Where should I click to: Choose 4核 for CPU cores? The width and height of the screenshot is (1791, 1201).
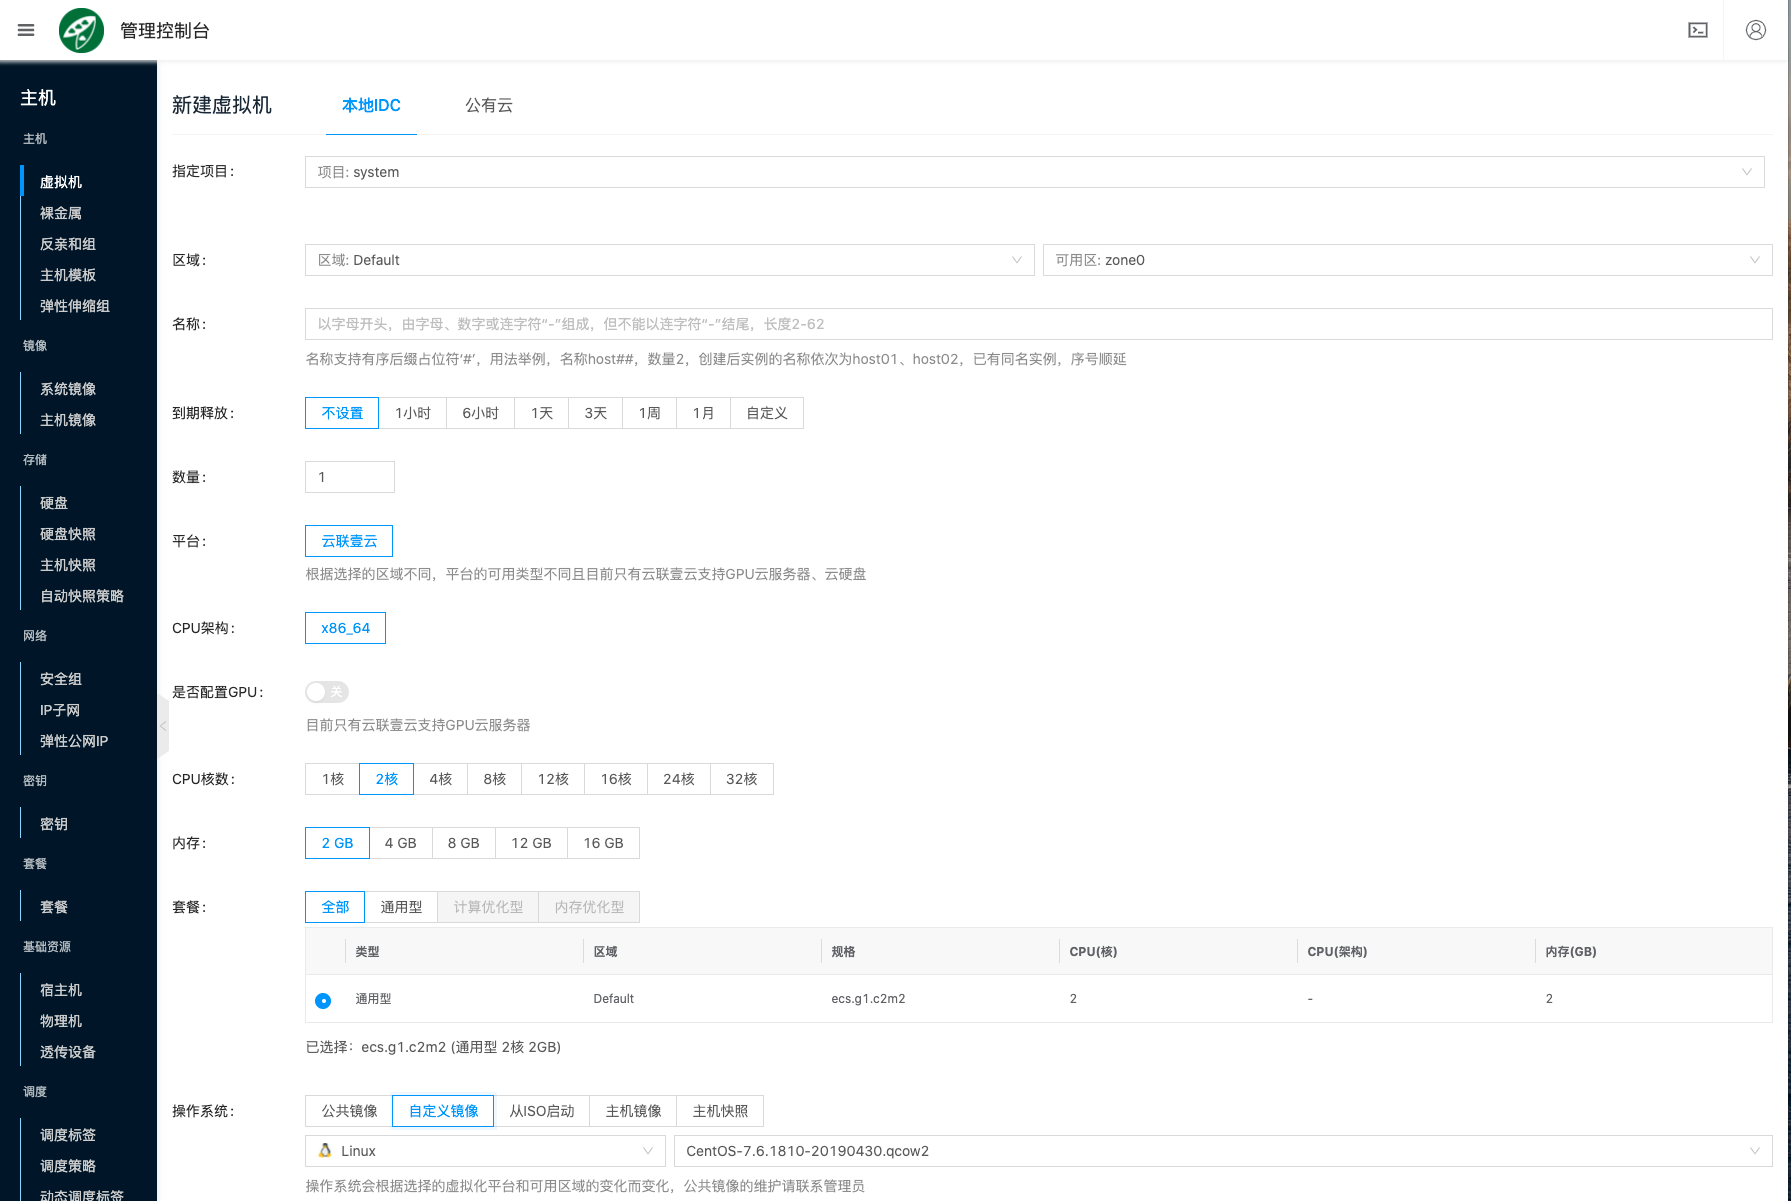point(440,779)
